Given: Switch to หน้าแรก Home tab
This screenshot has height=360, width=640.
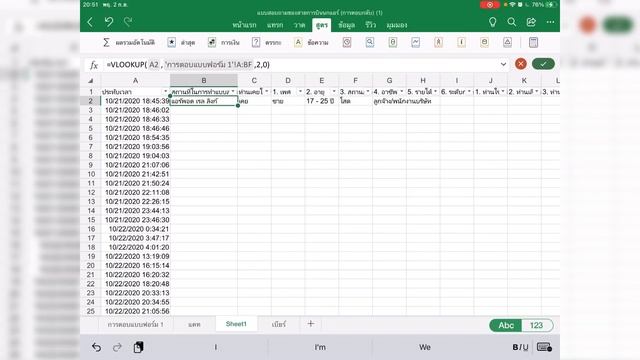Looking at the screenshot, I should 244,25.
